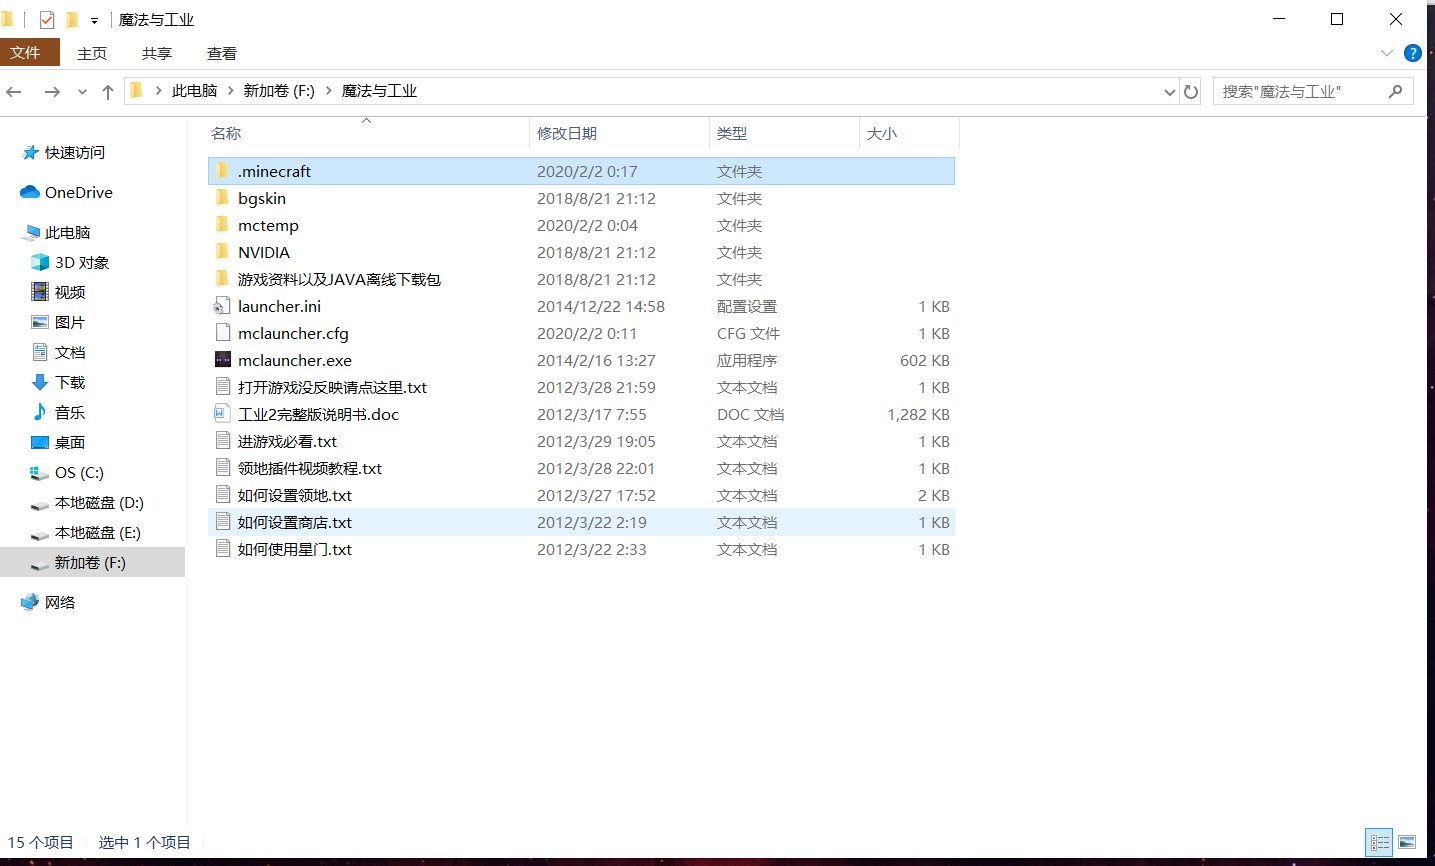Switch to large icons view
Viewport: 1435px width, 866px height.
click(x=1407, y=842)
